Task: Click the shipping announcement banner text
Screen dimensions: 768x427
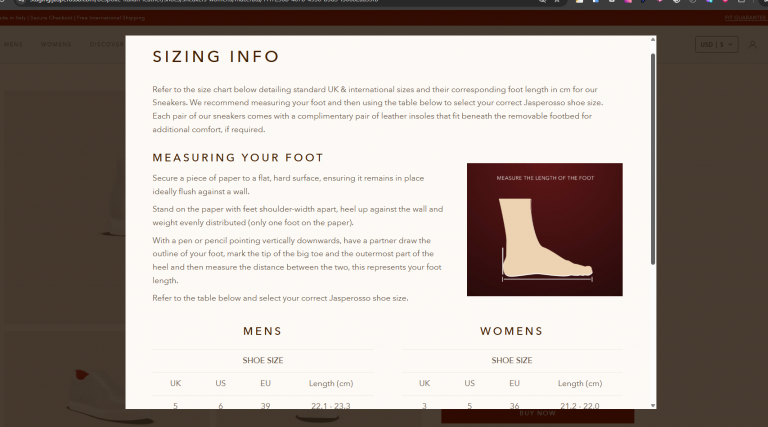Action: [x=72, y=18]
